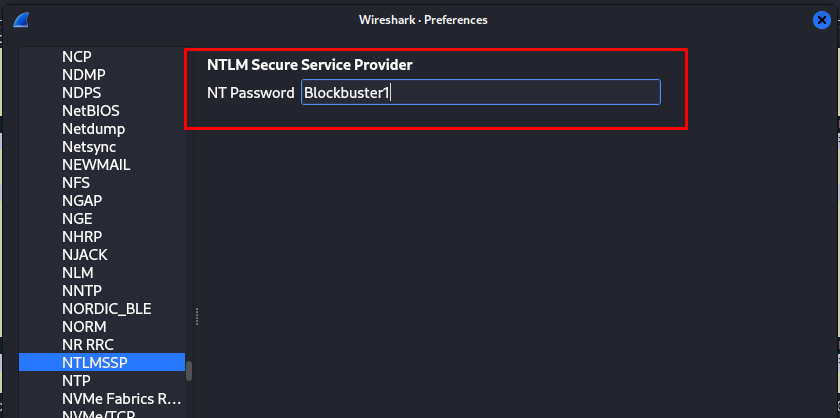The image size is (840, 418).
Task: Select the NetBIOS protocol item
Action: (x=90, y=111)
